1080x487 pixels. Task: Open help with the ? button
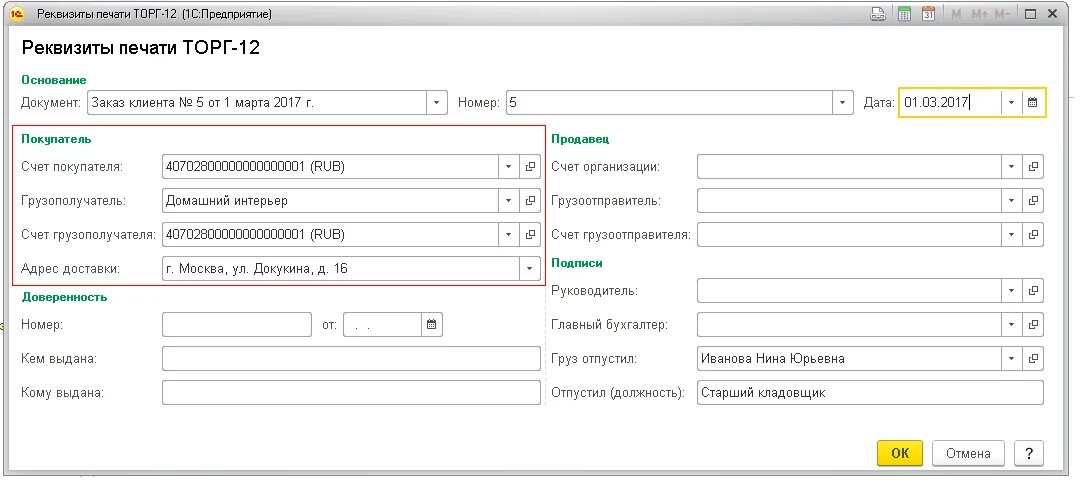[x=1028, y=453]
